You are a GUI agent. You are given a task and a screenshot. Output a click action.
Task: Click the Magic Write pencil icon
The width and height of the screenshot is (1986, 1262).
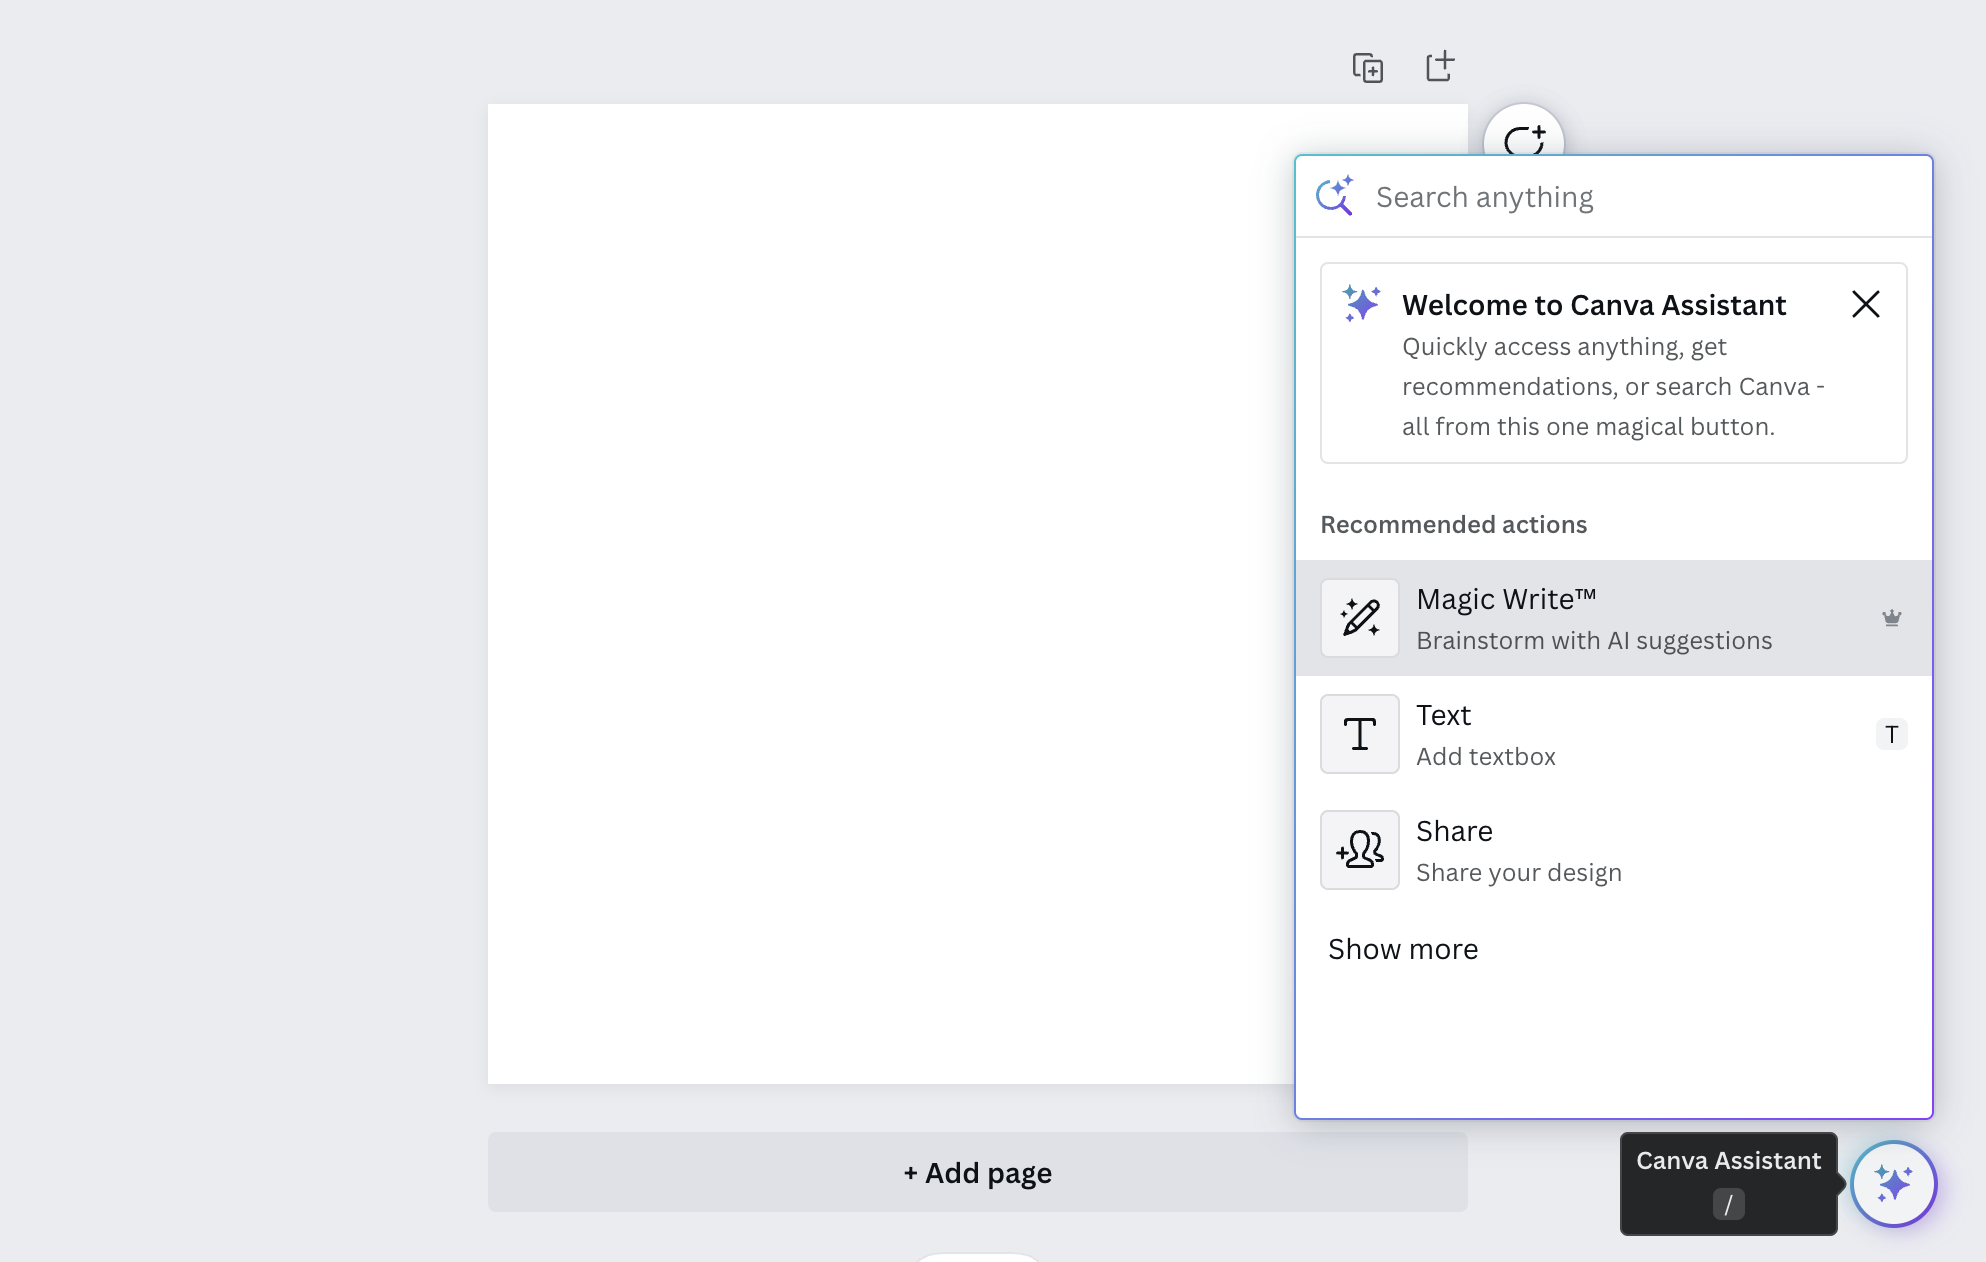click(x=1359, y=618)
